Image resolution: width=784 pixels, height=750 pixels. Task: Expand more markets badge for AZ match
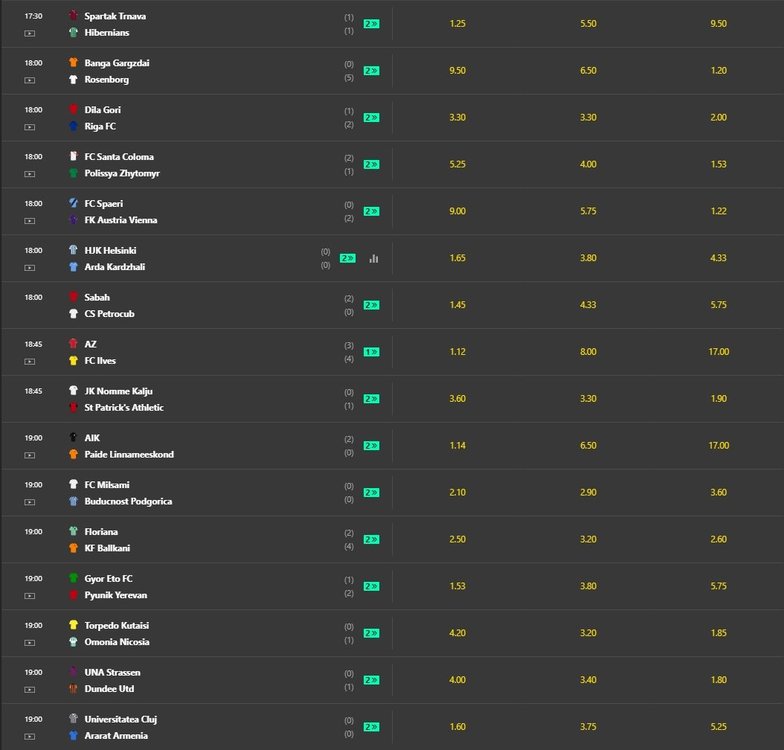pos(372,352)
